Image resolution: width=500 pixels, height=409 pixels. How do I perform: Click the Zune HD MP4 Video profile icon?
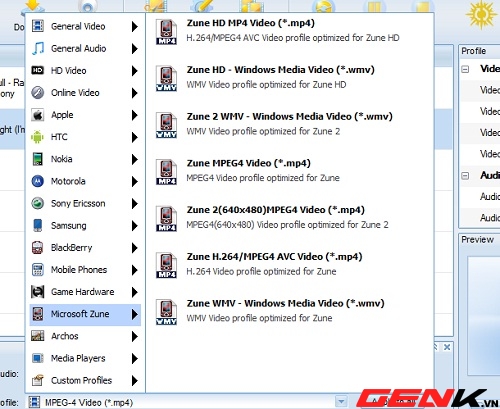pos(166,32)
